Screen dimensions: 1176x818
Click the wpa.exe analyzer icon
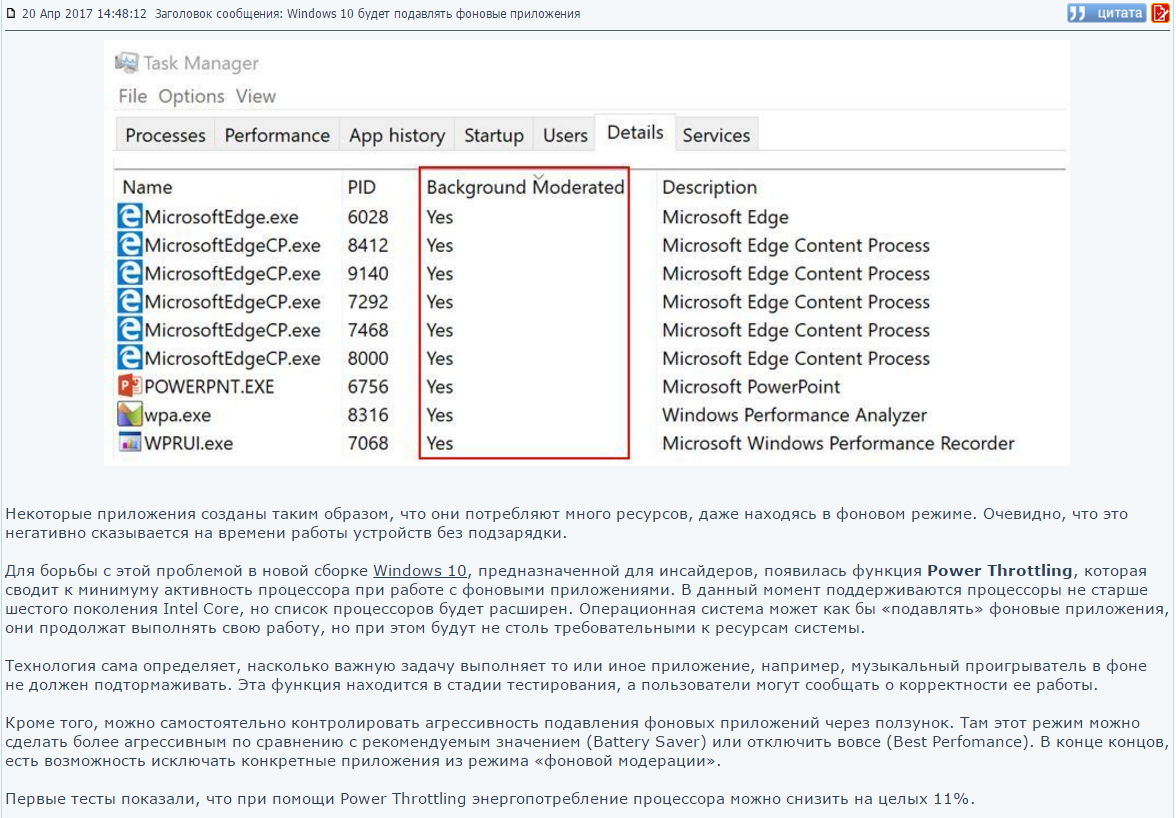click(129, 414)
